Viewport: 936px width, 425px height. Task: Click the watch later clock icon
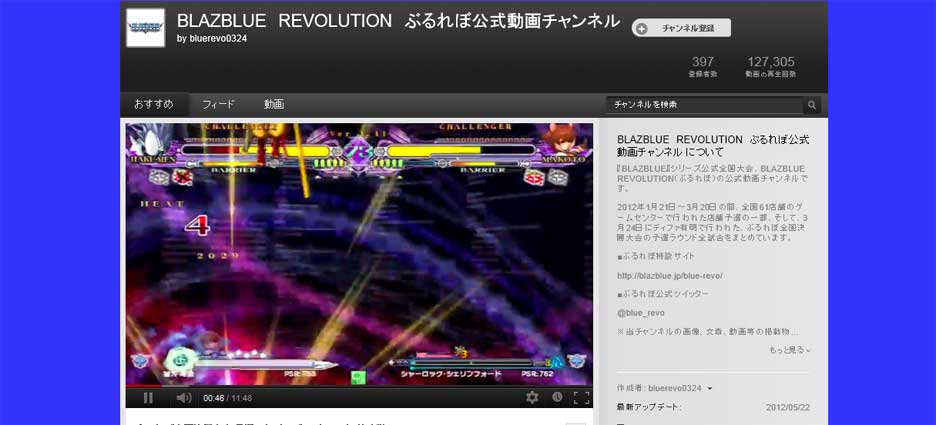[557, 398]
